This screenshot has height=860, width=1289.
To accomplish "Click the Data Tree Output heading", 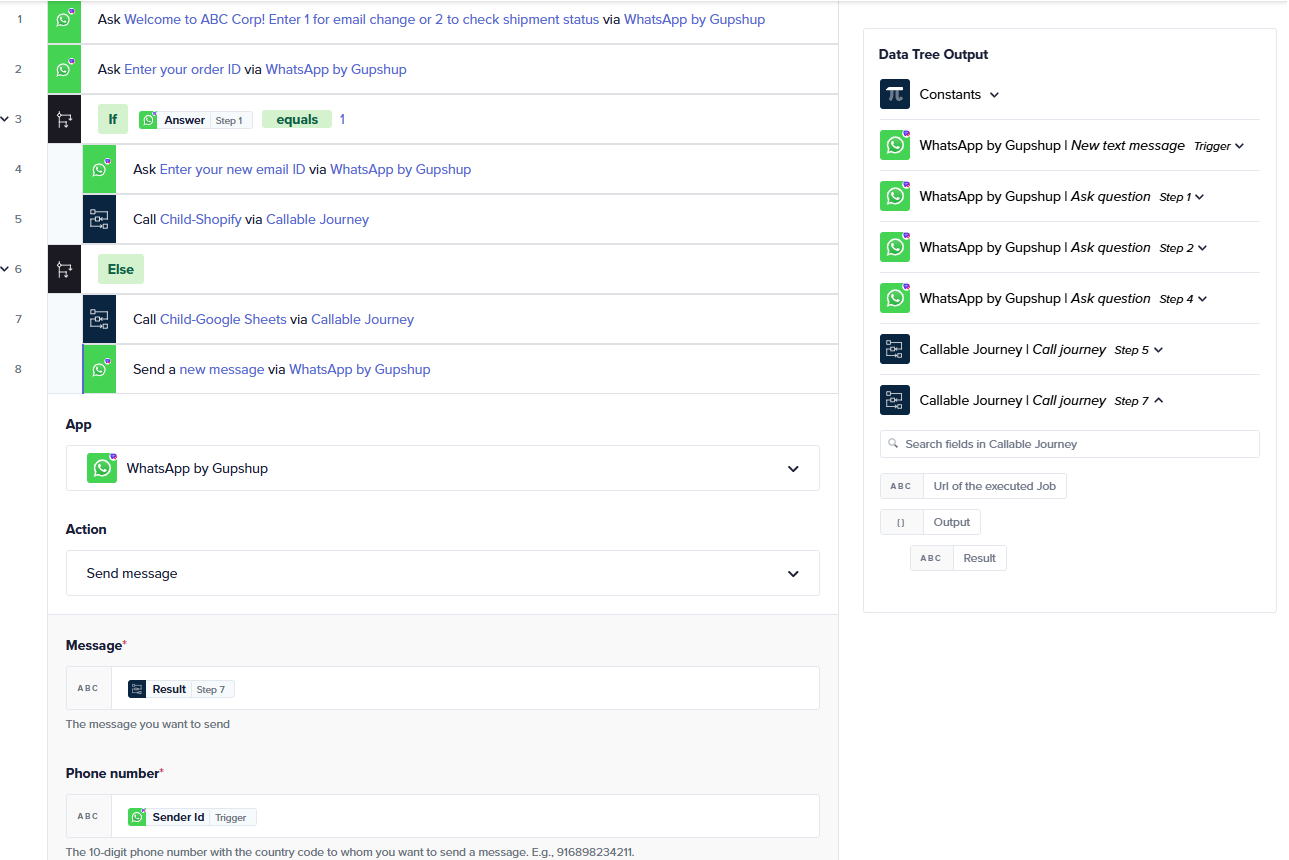I will click(933, 54).
